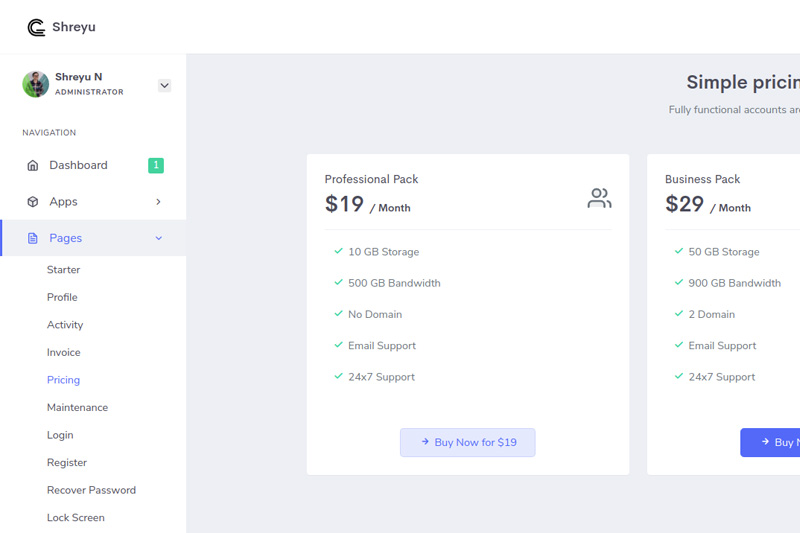This screenshot has width=800, height=533.
Task: Expand the Apps submenu chevron
Action: pyautogui.click(x=158, y=202)
